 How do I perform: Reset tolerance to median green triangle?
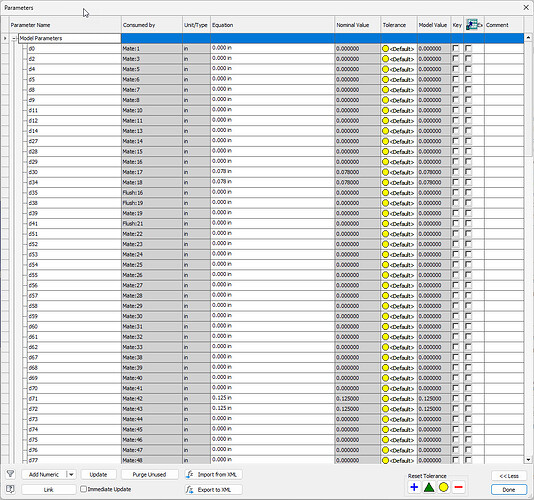(429, 487)
